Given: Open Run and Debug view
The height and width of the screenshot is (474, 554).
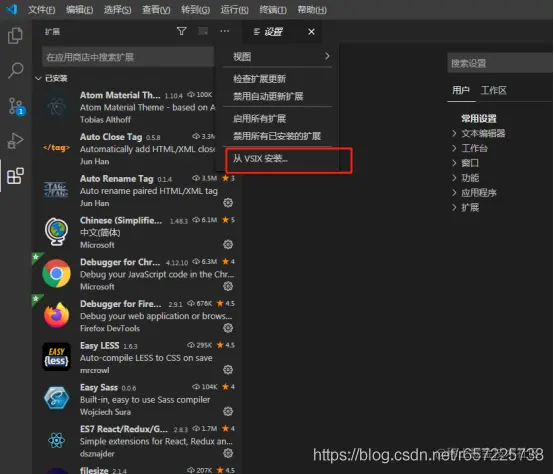Looking at the screenshot, I should (x=15, y=141).
